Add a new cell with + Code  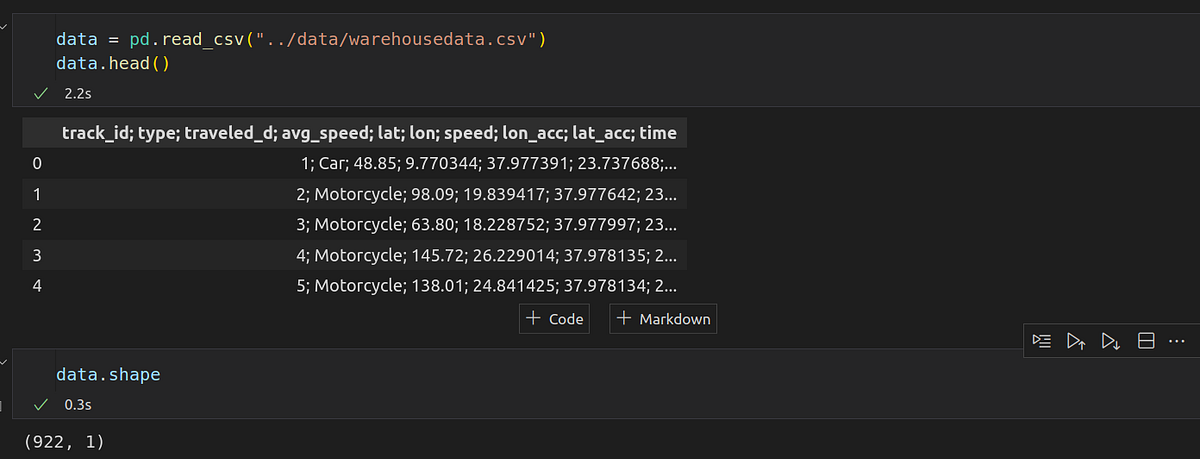click(x=553, y=319)
